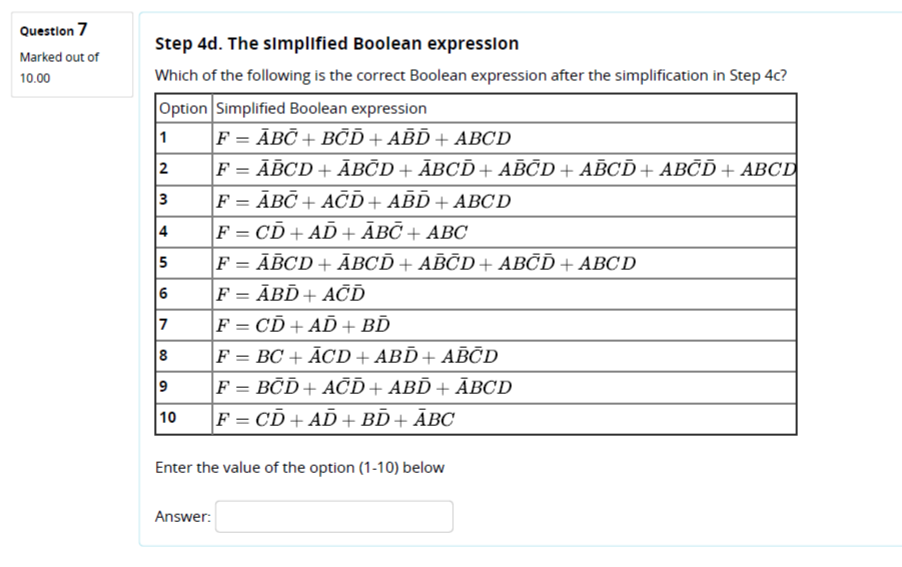Click option 10 row number
Viewport: 902px width, 567px height.
click(168, 417)
